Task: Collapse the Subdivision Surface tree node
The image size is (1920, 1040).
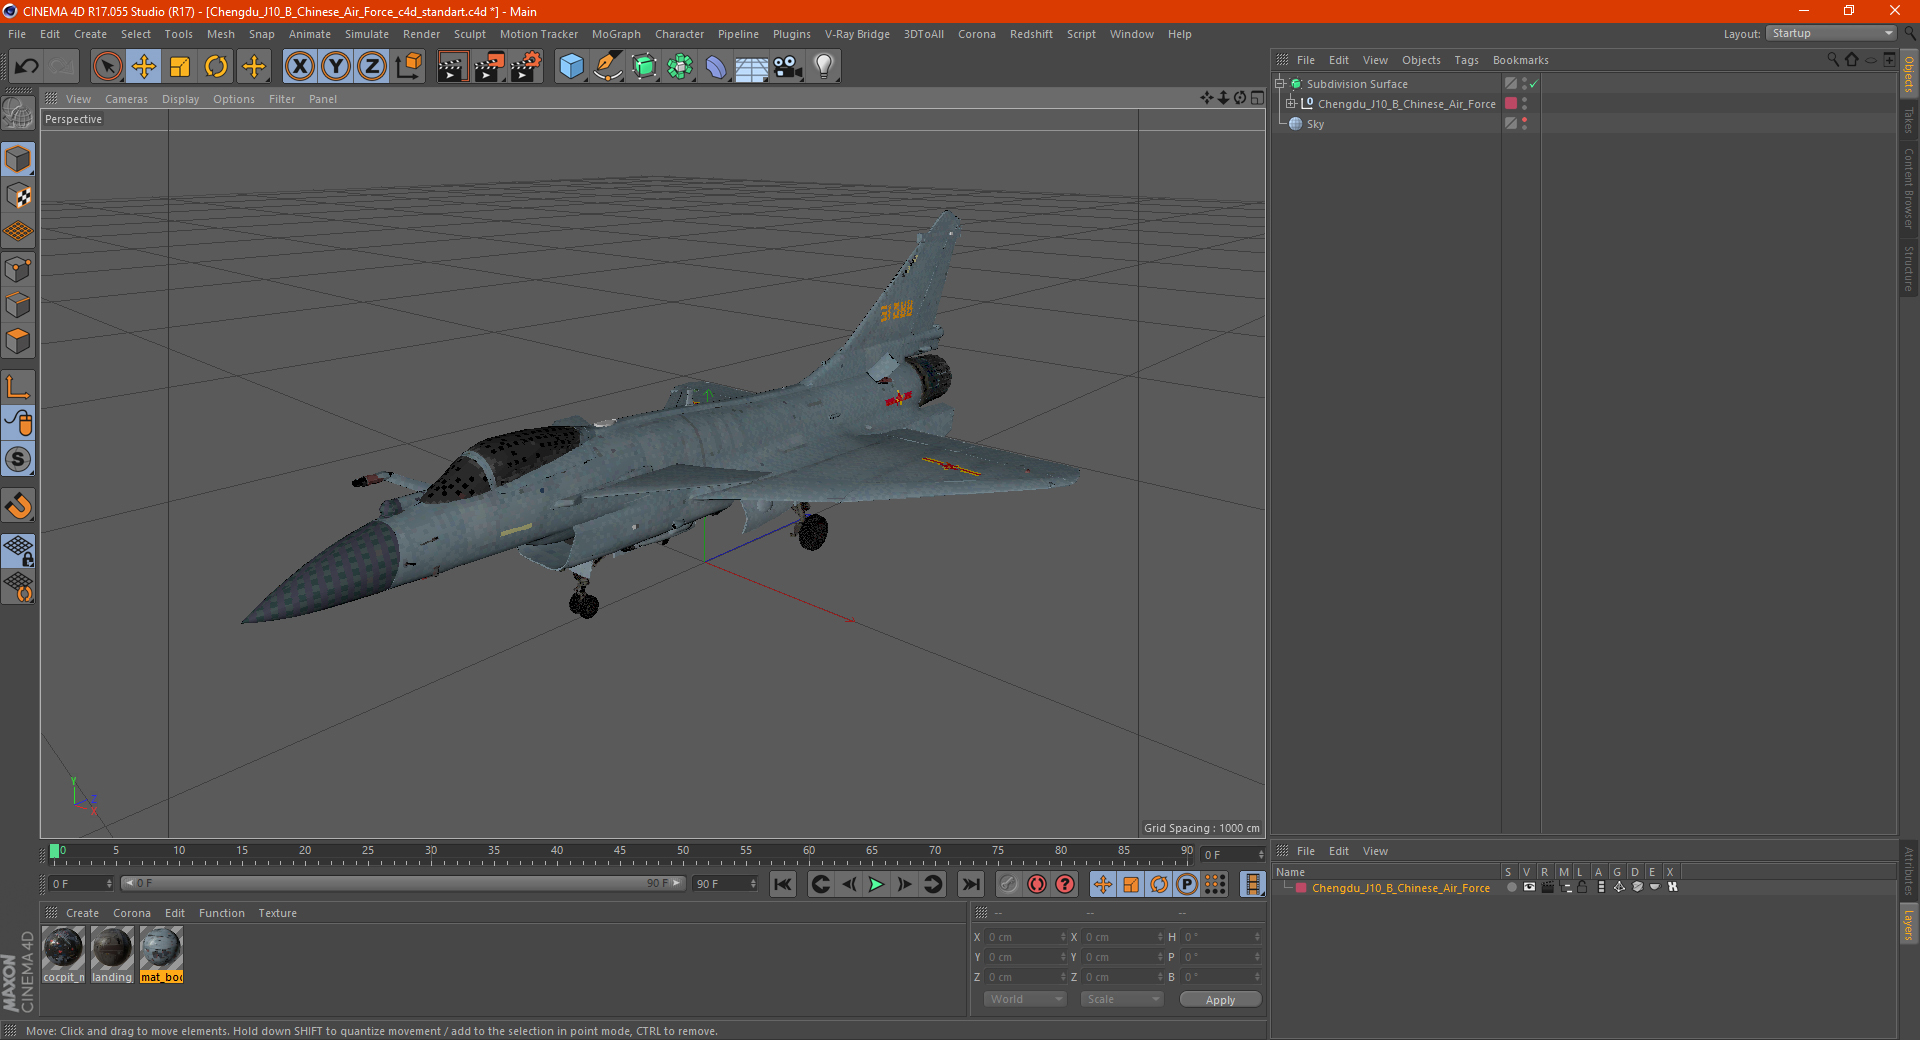Action: click(1279, 84)
